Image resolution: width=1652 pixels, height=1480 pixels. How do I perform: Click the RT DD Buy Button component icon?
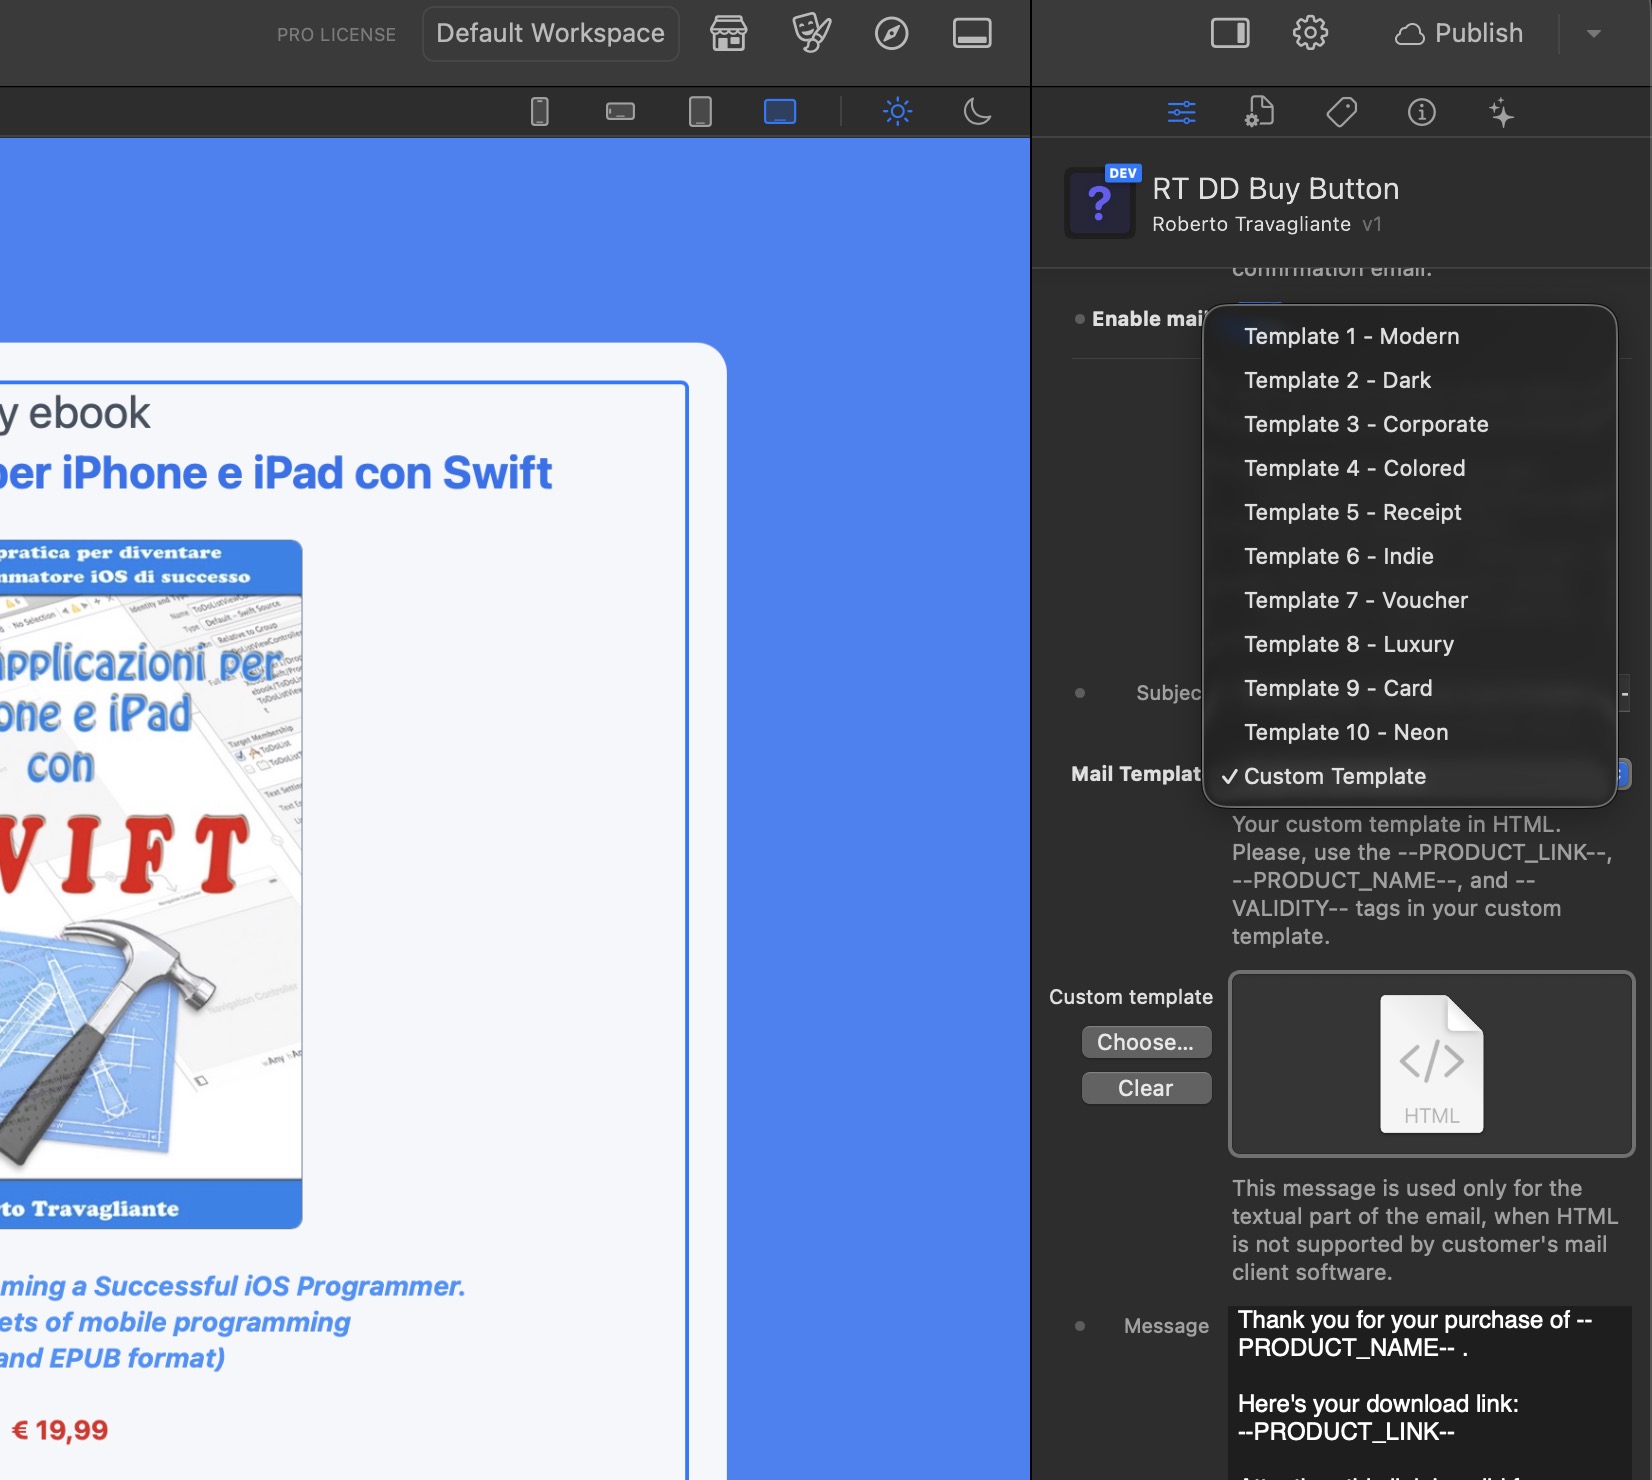point(1100,203)
